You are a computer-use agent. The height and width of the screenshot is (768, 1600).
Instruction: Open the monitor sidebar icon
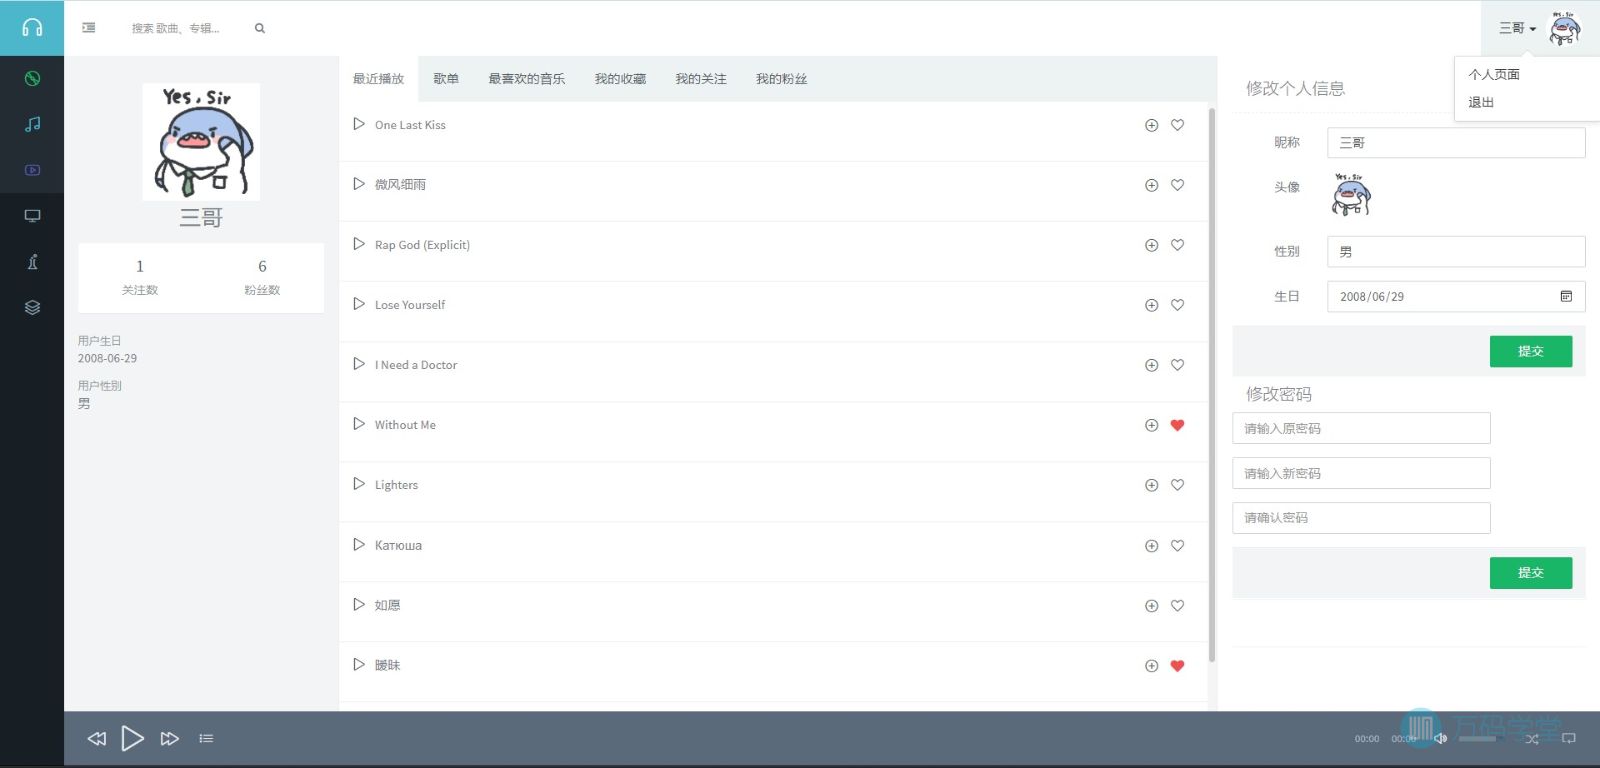[32, 216]
